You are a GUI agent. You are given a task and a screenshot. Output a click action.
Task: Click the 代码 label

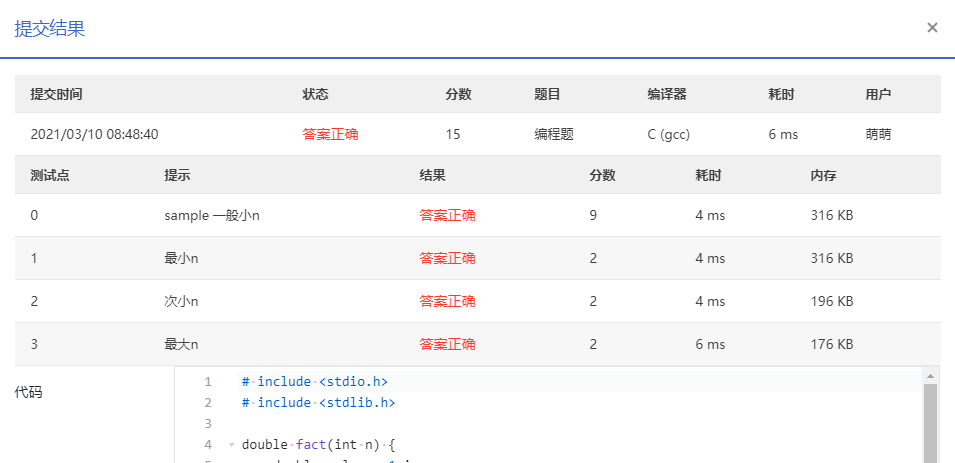click(28, 392)
